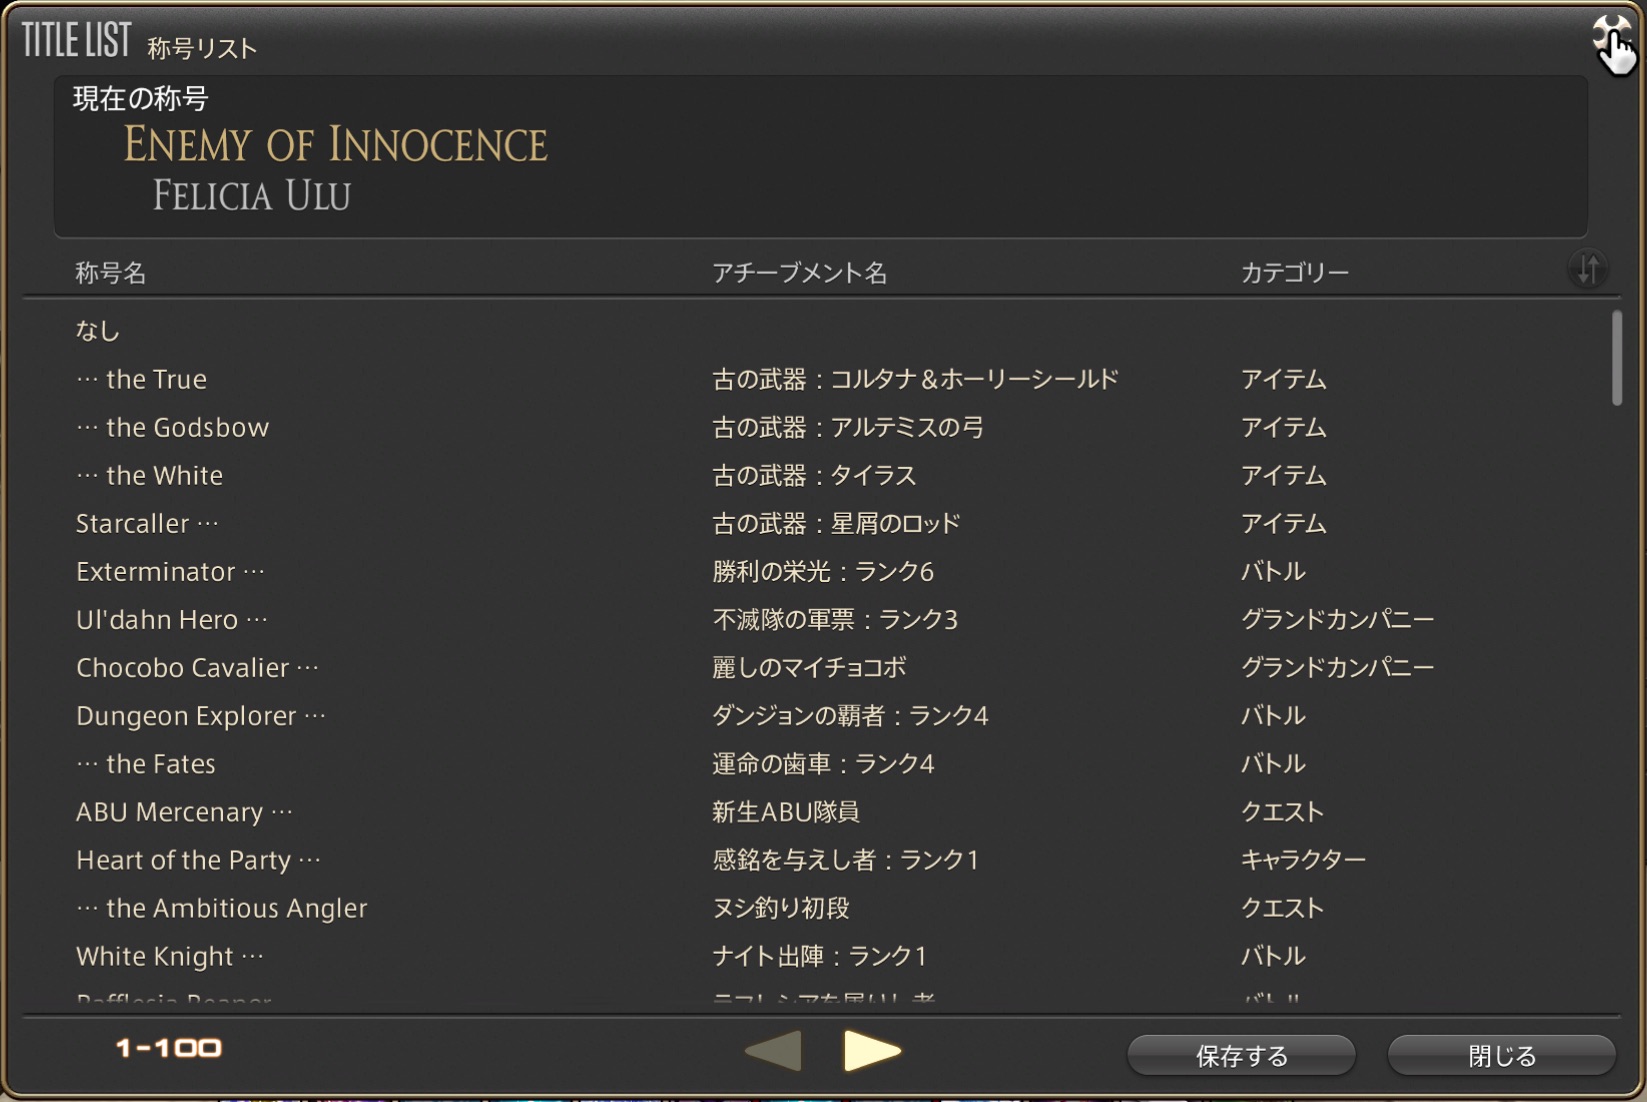This screenshot has height=1102, width=1647.
Task: Select the "ABU Mercenary" title
Action: point(184,811)
